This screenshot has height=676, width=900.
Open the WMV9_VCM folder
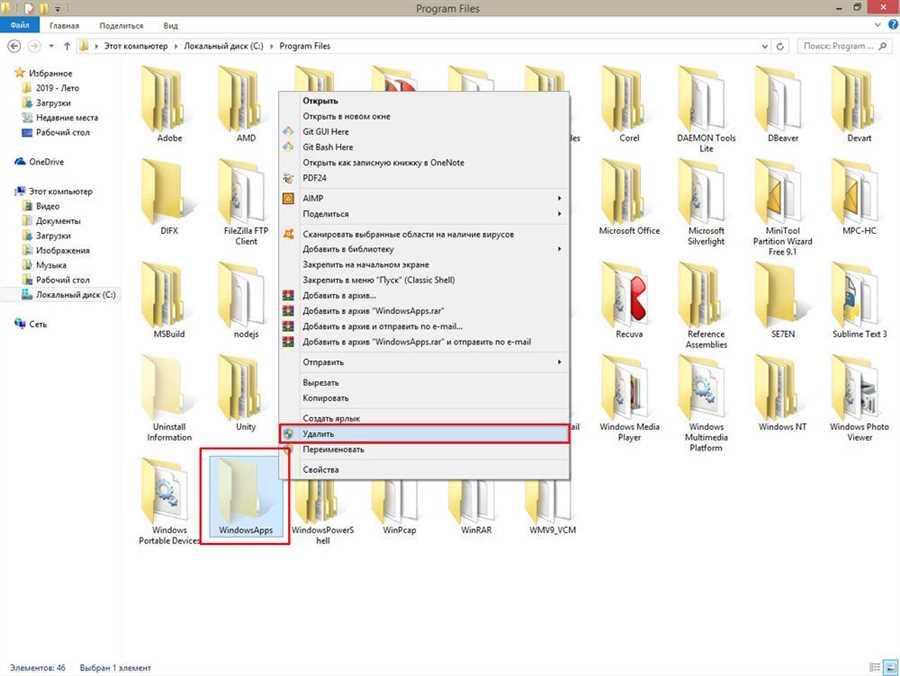click(x=552, y=508)
